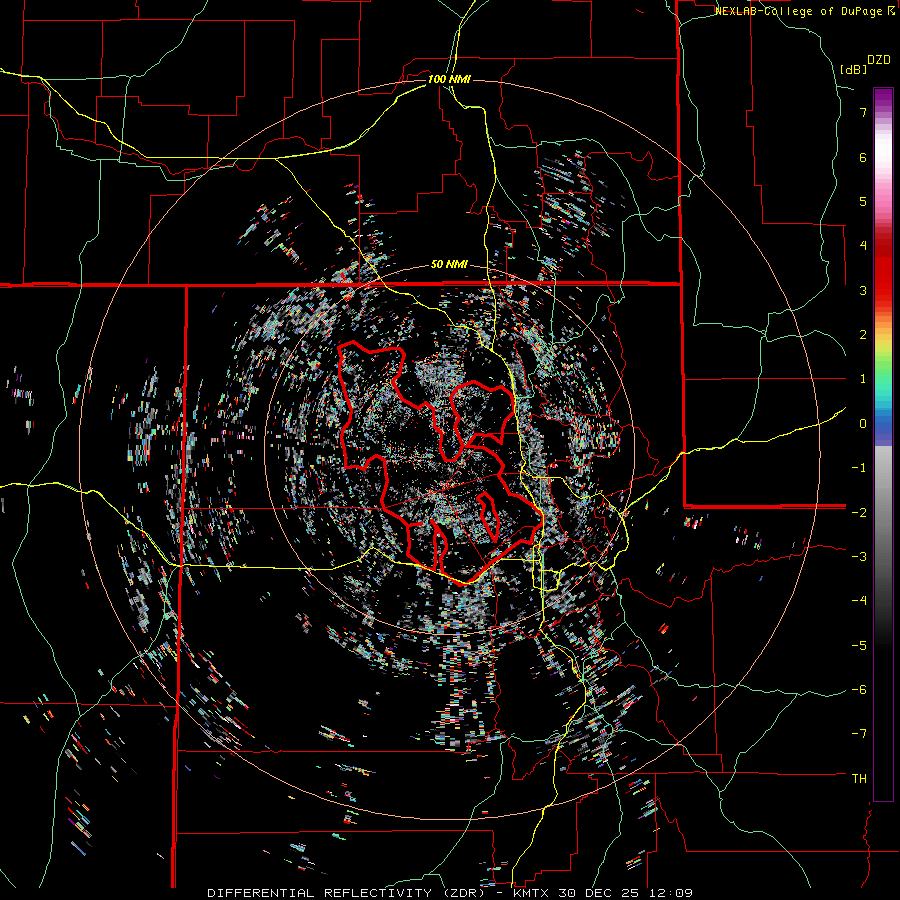Click the 3 value on color scale
The height and width of the screenshot is (900, 900).
pos(863,290)
